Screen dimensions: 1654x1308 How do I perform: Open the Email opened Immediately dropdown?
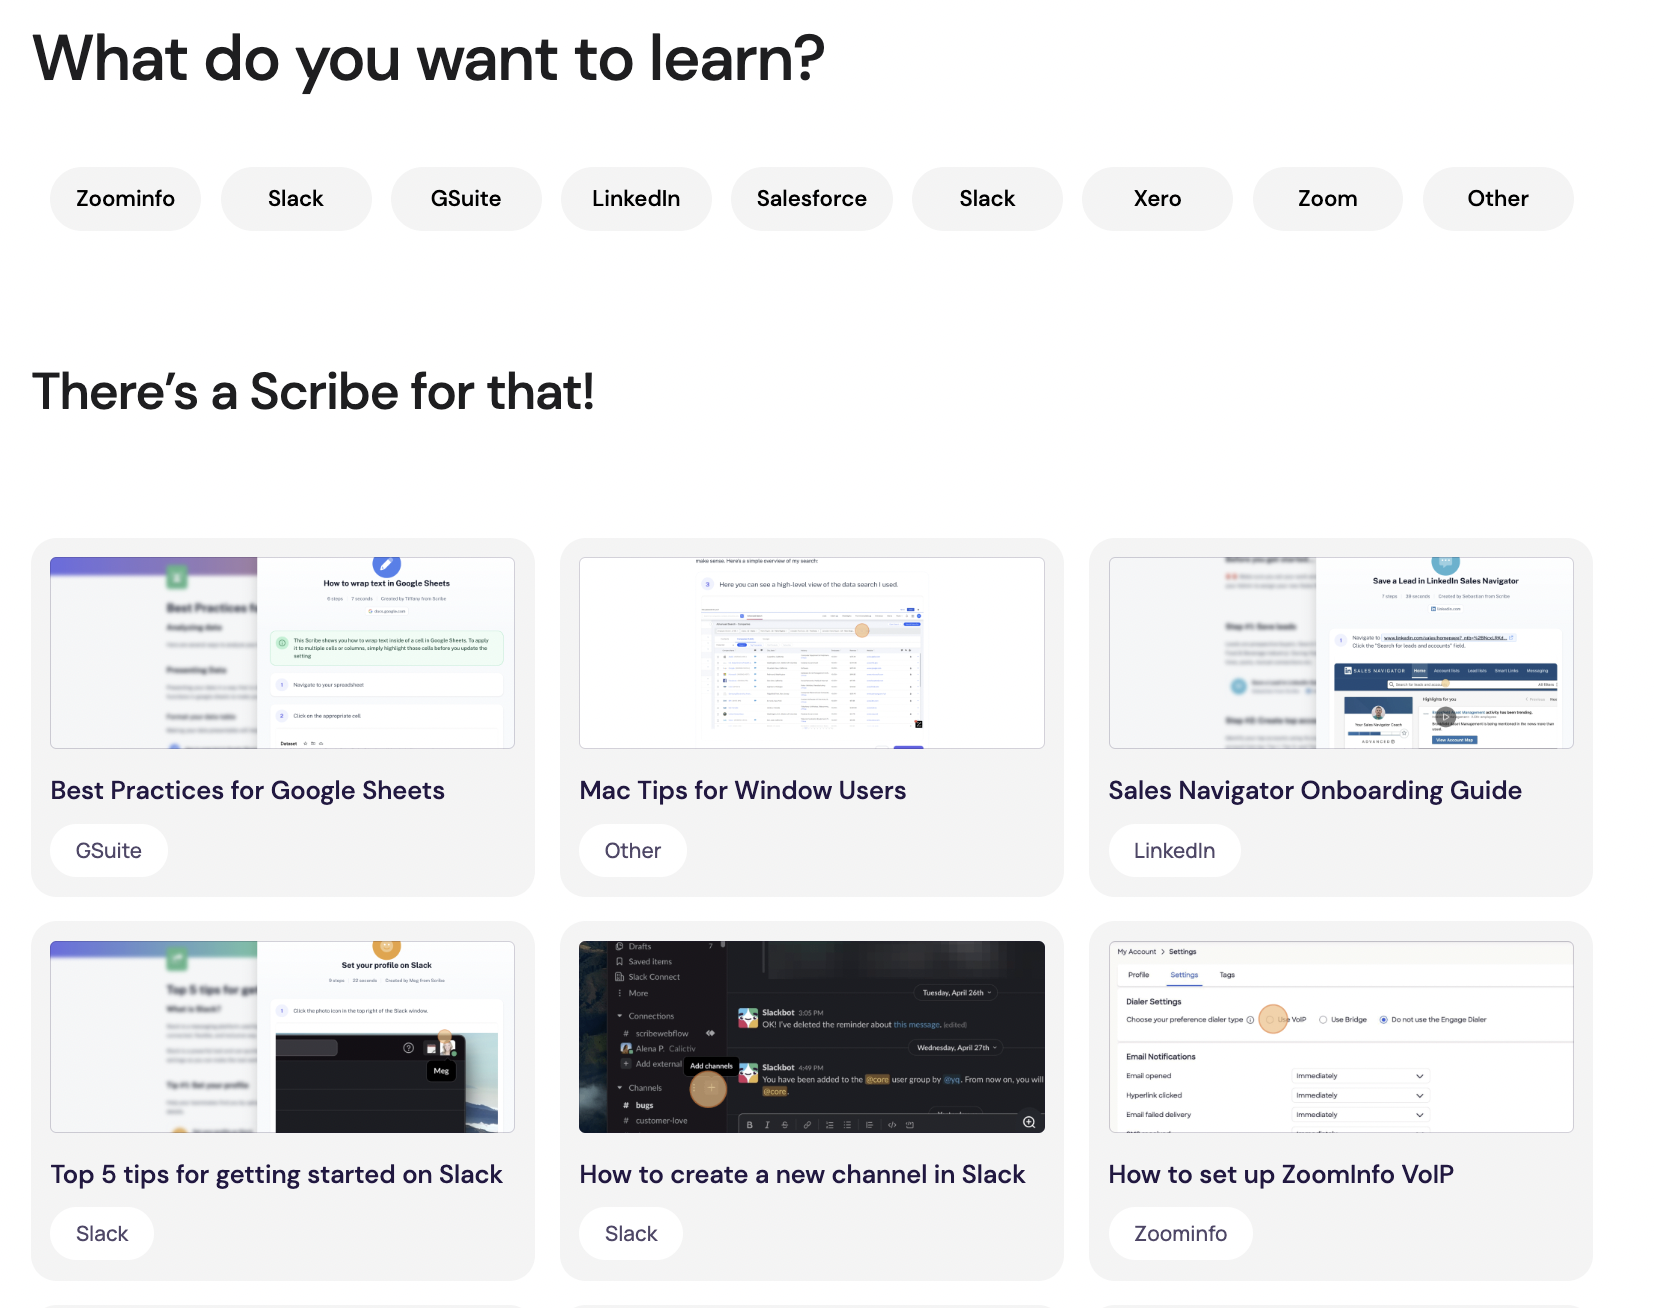click(x=1361, y=1076)
